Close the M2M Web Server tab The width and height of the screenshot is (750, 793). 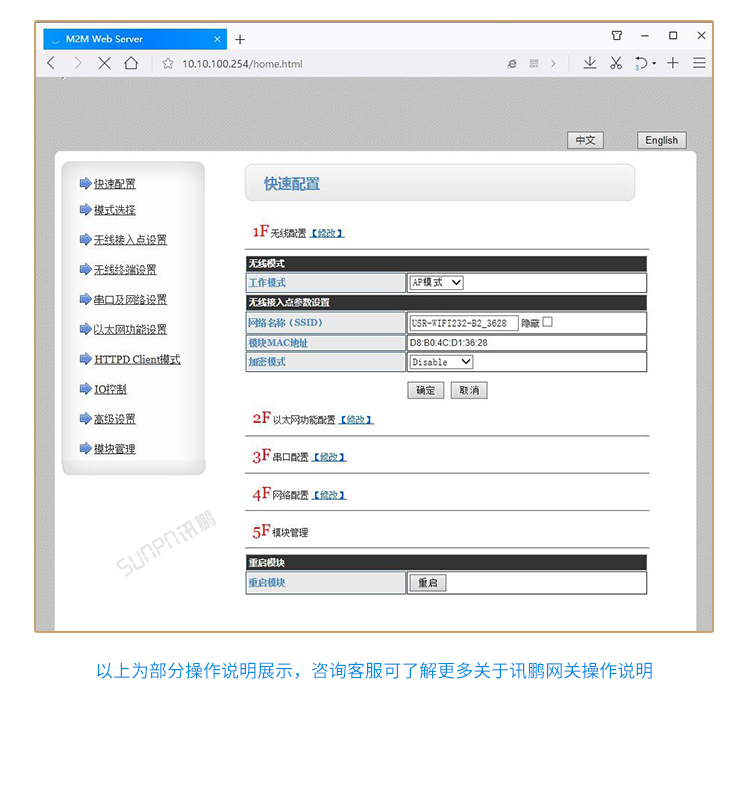pos(217,39)
